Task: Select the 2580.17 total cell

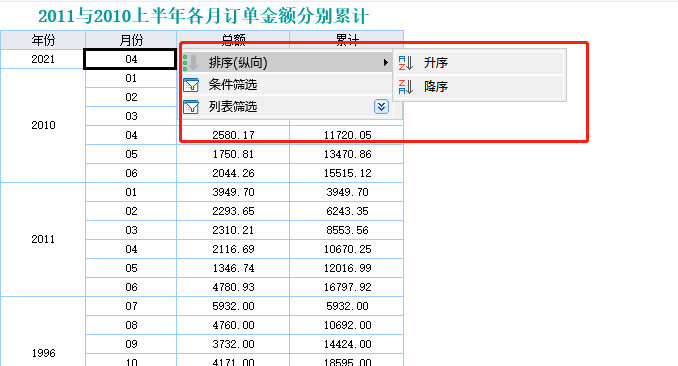Action: pyautogui.click(x=233, y=135)
